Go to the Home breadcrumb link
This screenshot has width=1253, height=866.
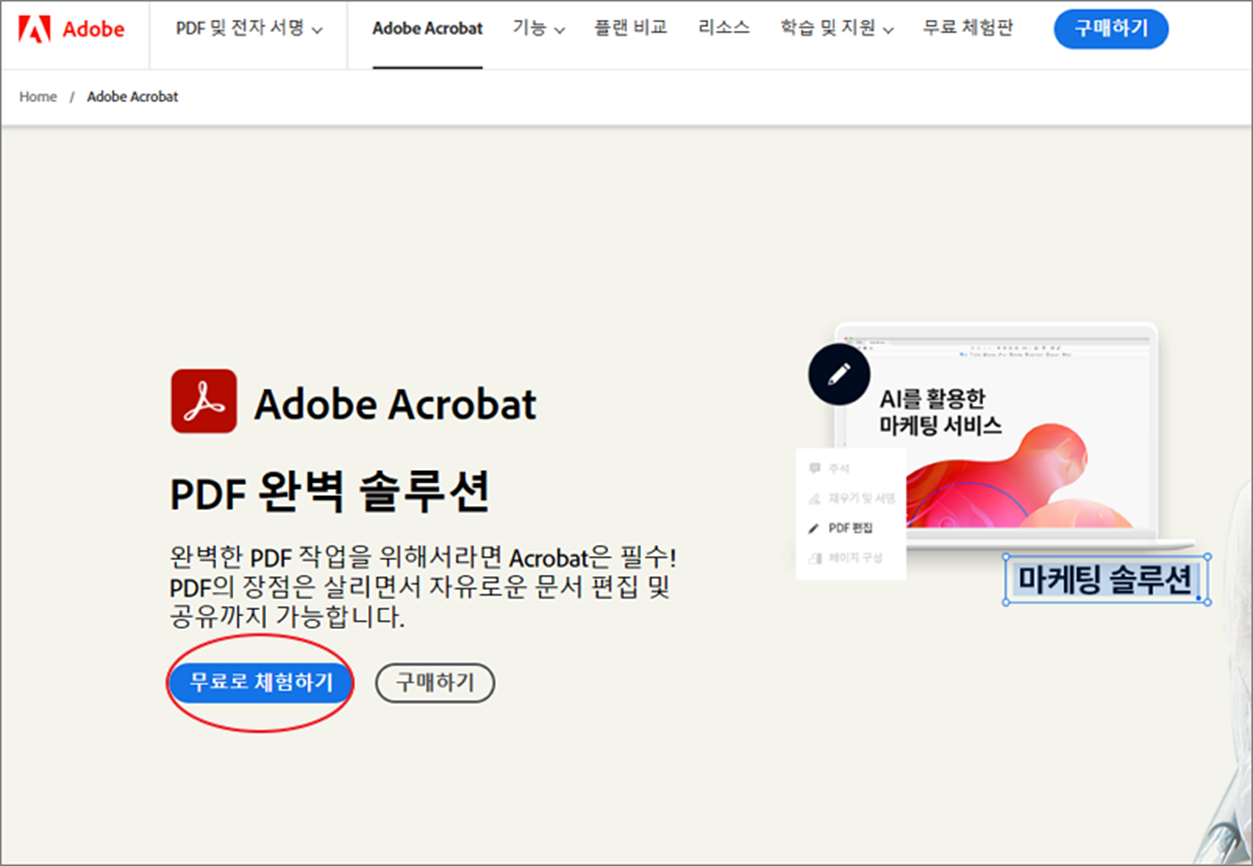[38, 97]
